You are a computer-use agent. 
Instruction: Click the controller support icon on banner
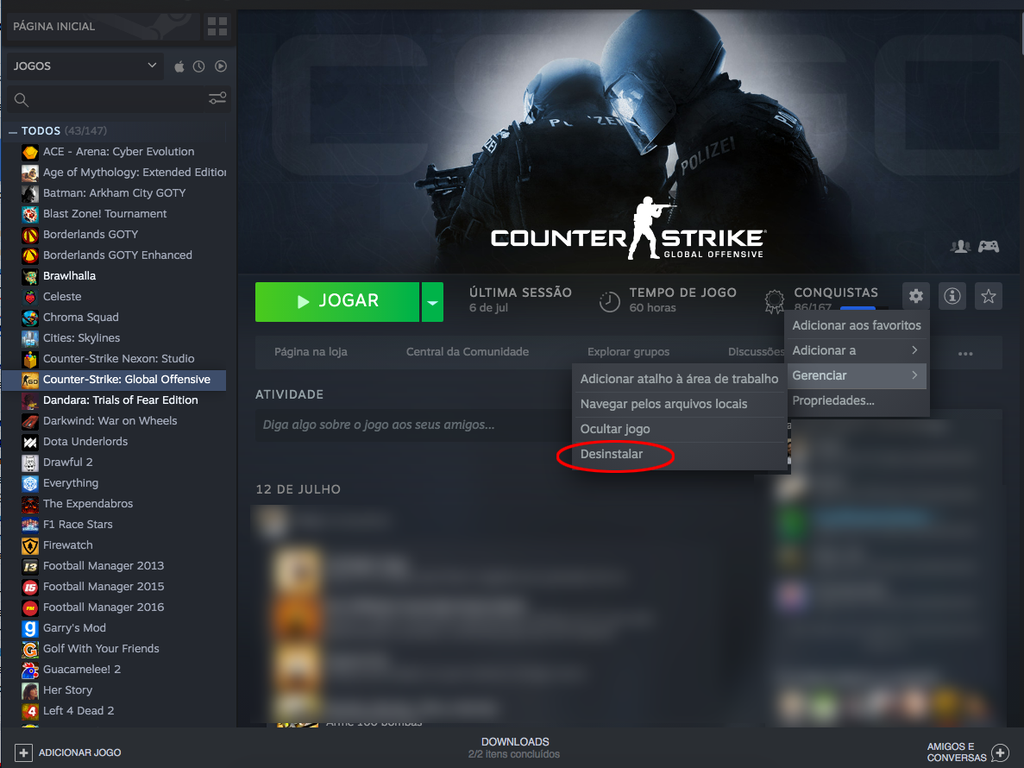click(988, 246)
